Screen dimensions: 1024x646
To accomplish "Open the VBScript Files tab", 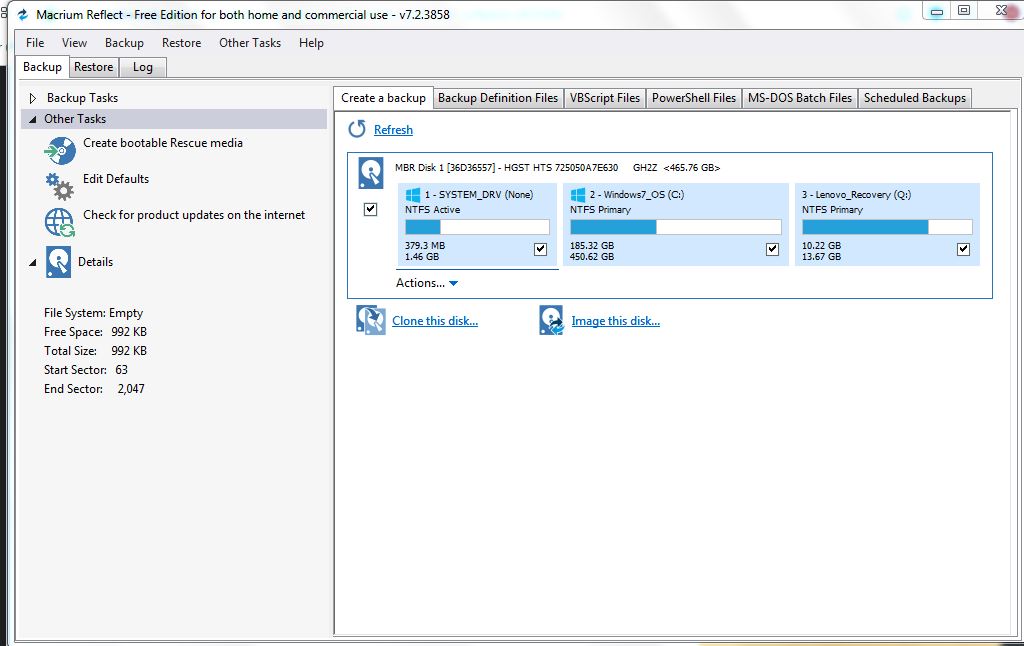I will [x=605, y=98].
